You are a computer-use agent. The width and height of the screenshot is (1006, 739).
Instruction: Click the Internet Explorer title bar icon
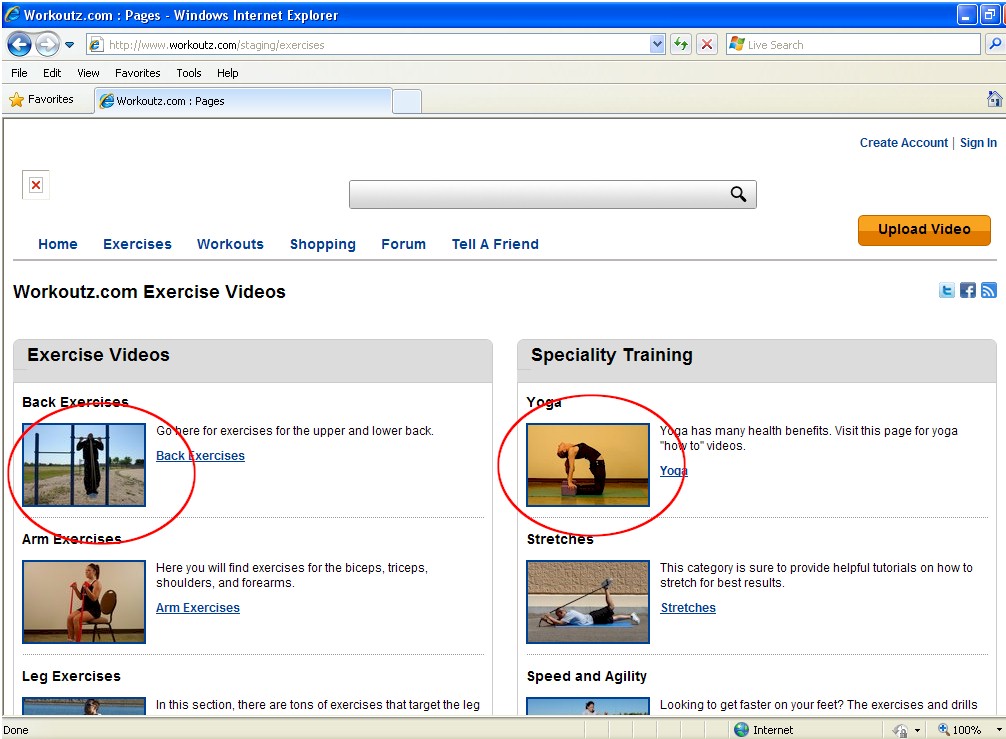[12, 15]
